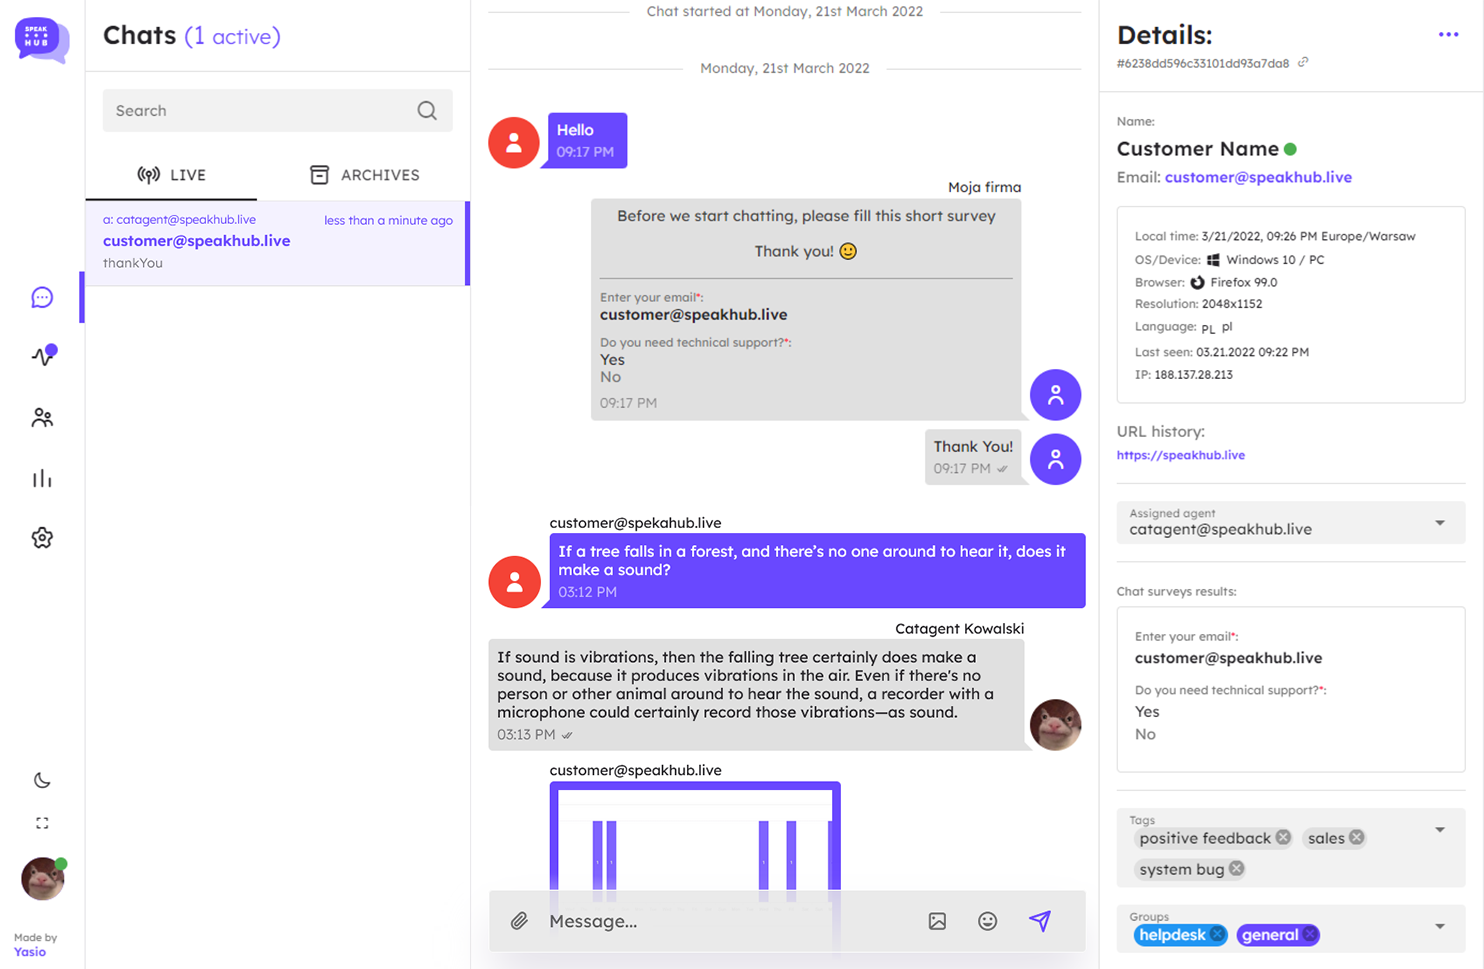Open the emoji picker
1484x969 pixels.
click(987, 921)
